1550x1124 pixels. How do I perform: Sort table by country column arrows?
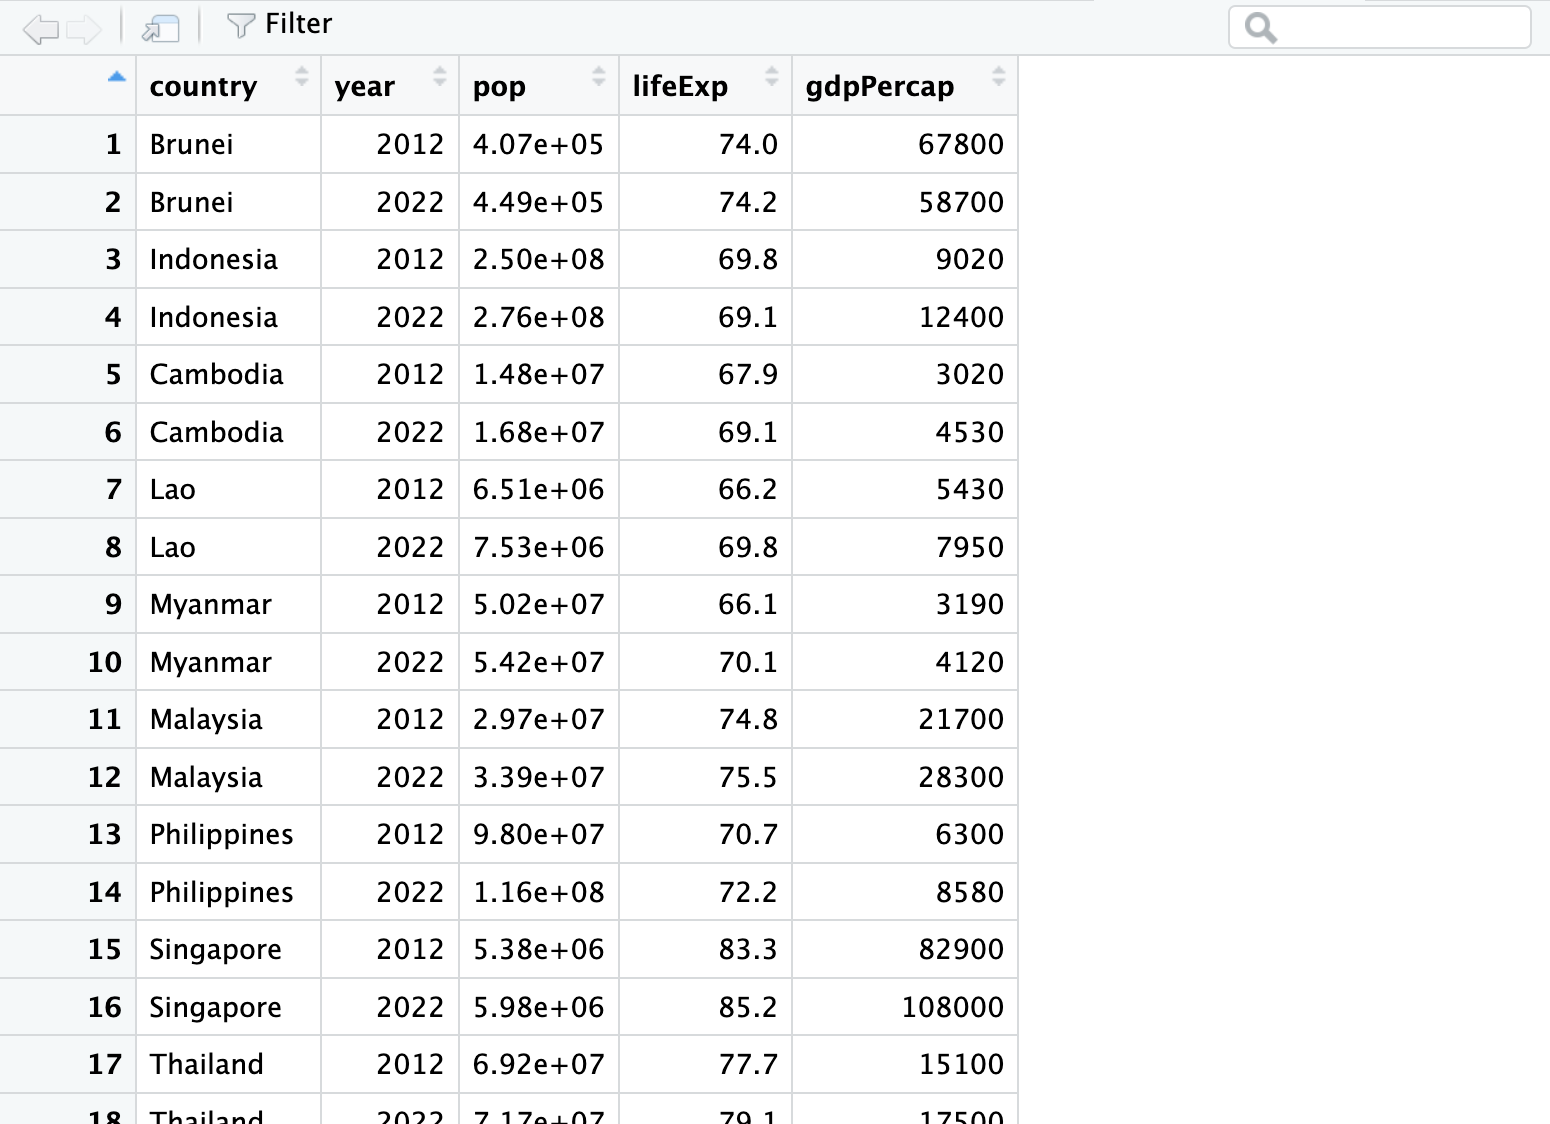(x=302, y=76)
